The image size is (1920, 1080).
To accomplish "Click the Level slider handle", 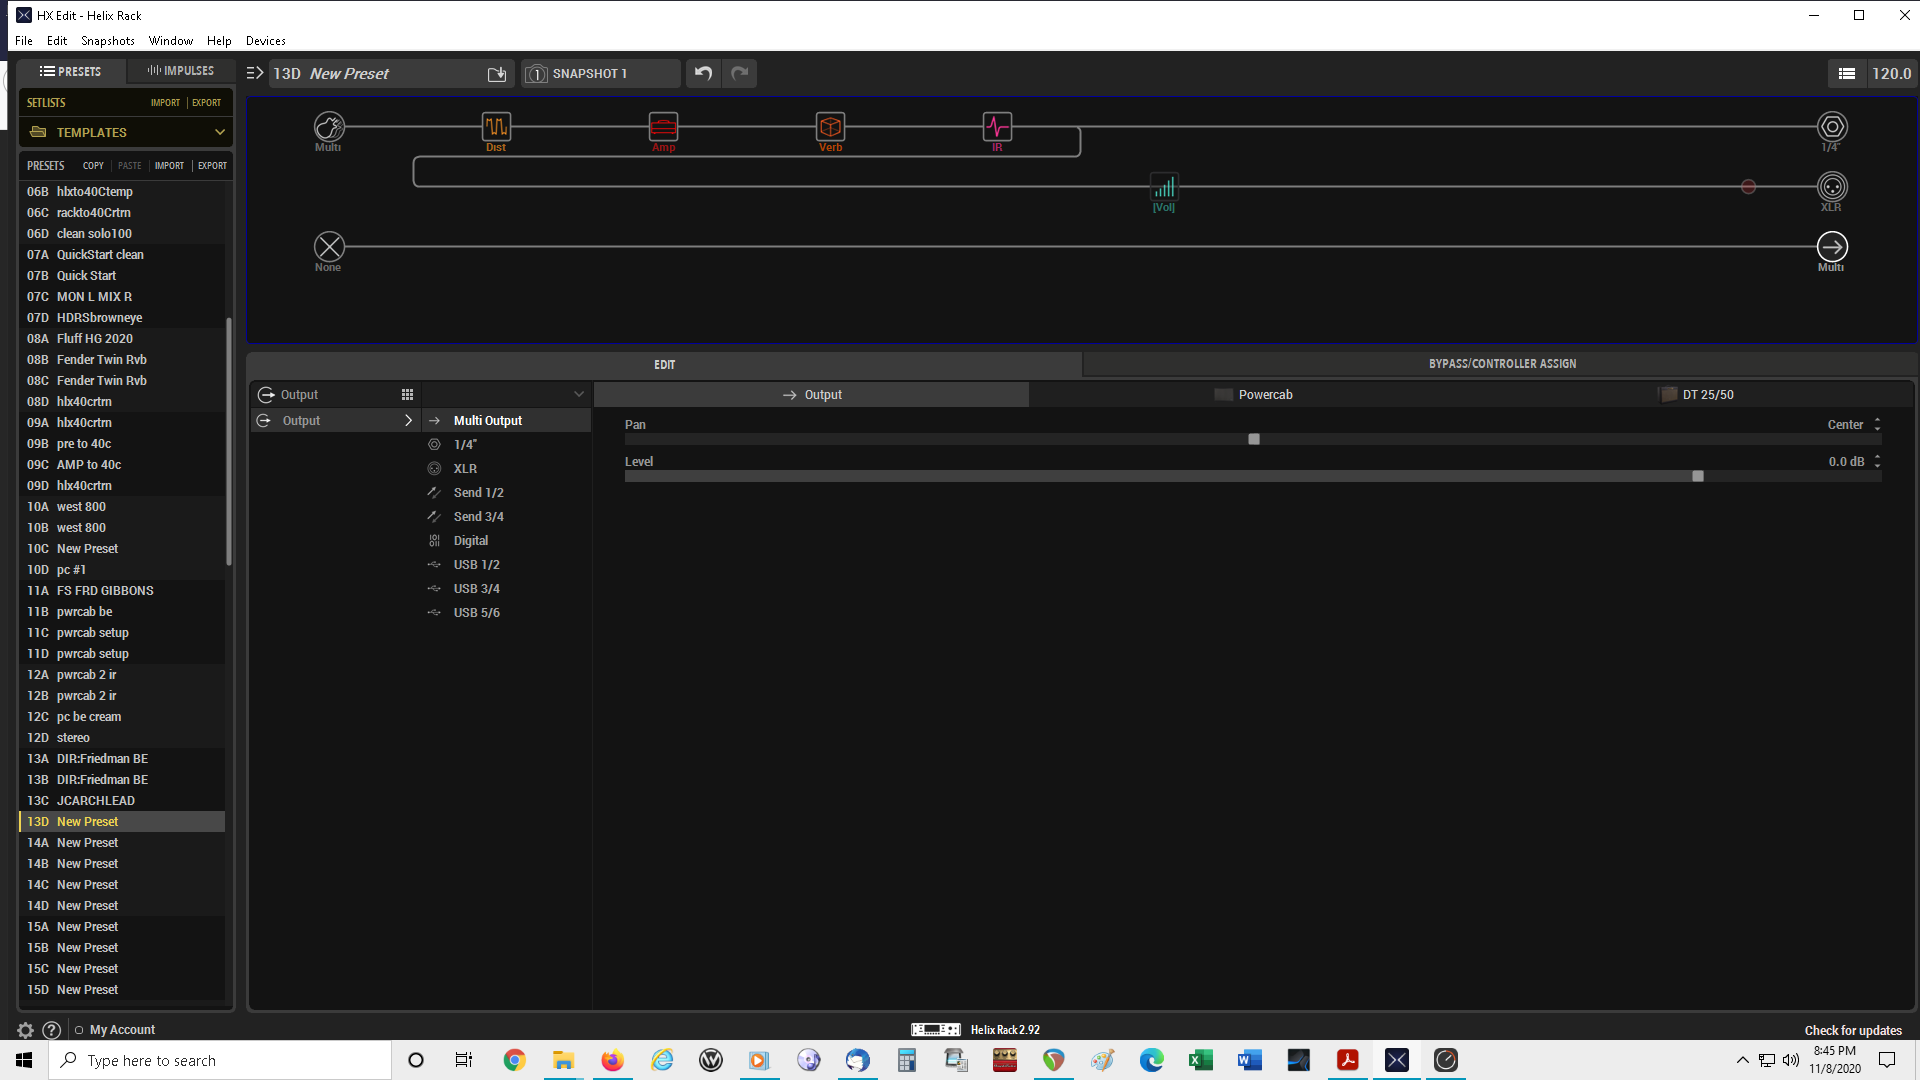I will (x=1697, y=476).
